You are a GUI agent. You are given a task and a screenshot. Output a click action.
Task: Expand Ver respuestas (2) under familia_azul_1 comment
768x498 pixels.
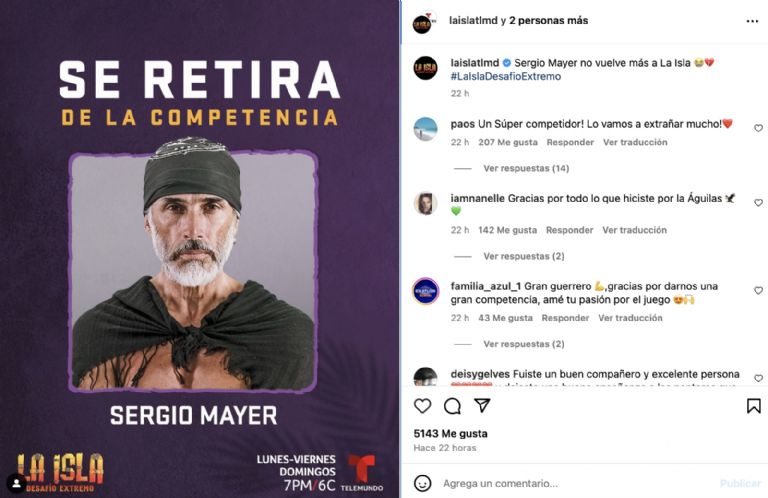tap(524, 344)
